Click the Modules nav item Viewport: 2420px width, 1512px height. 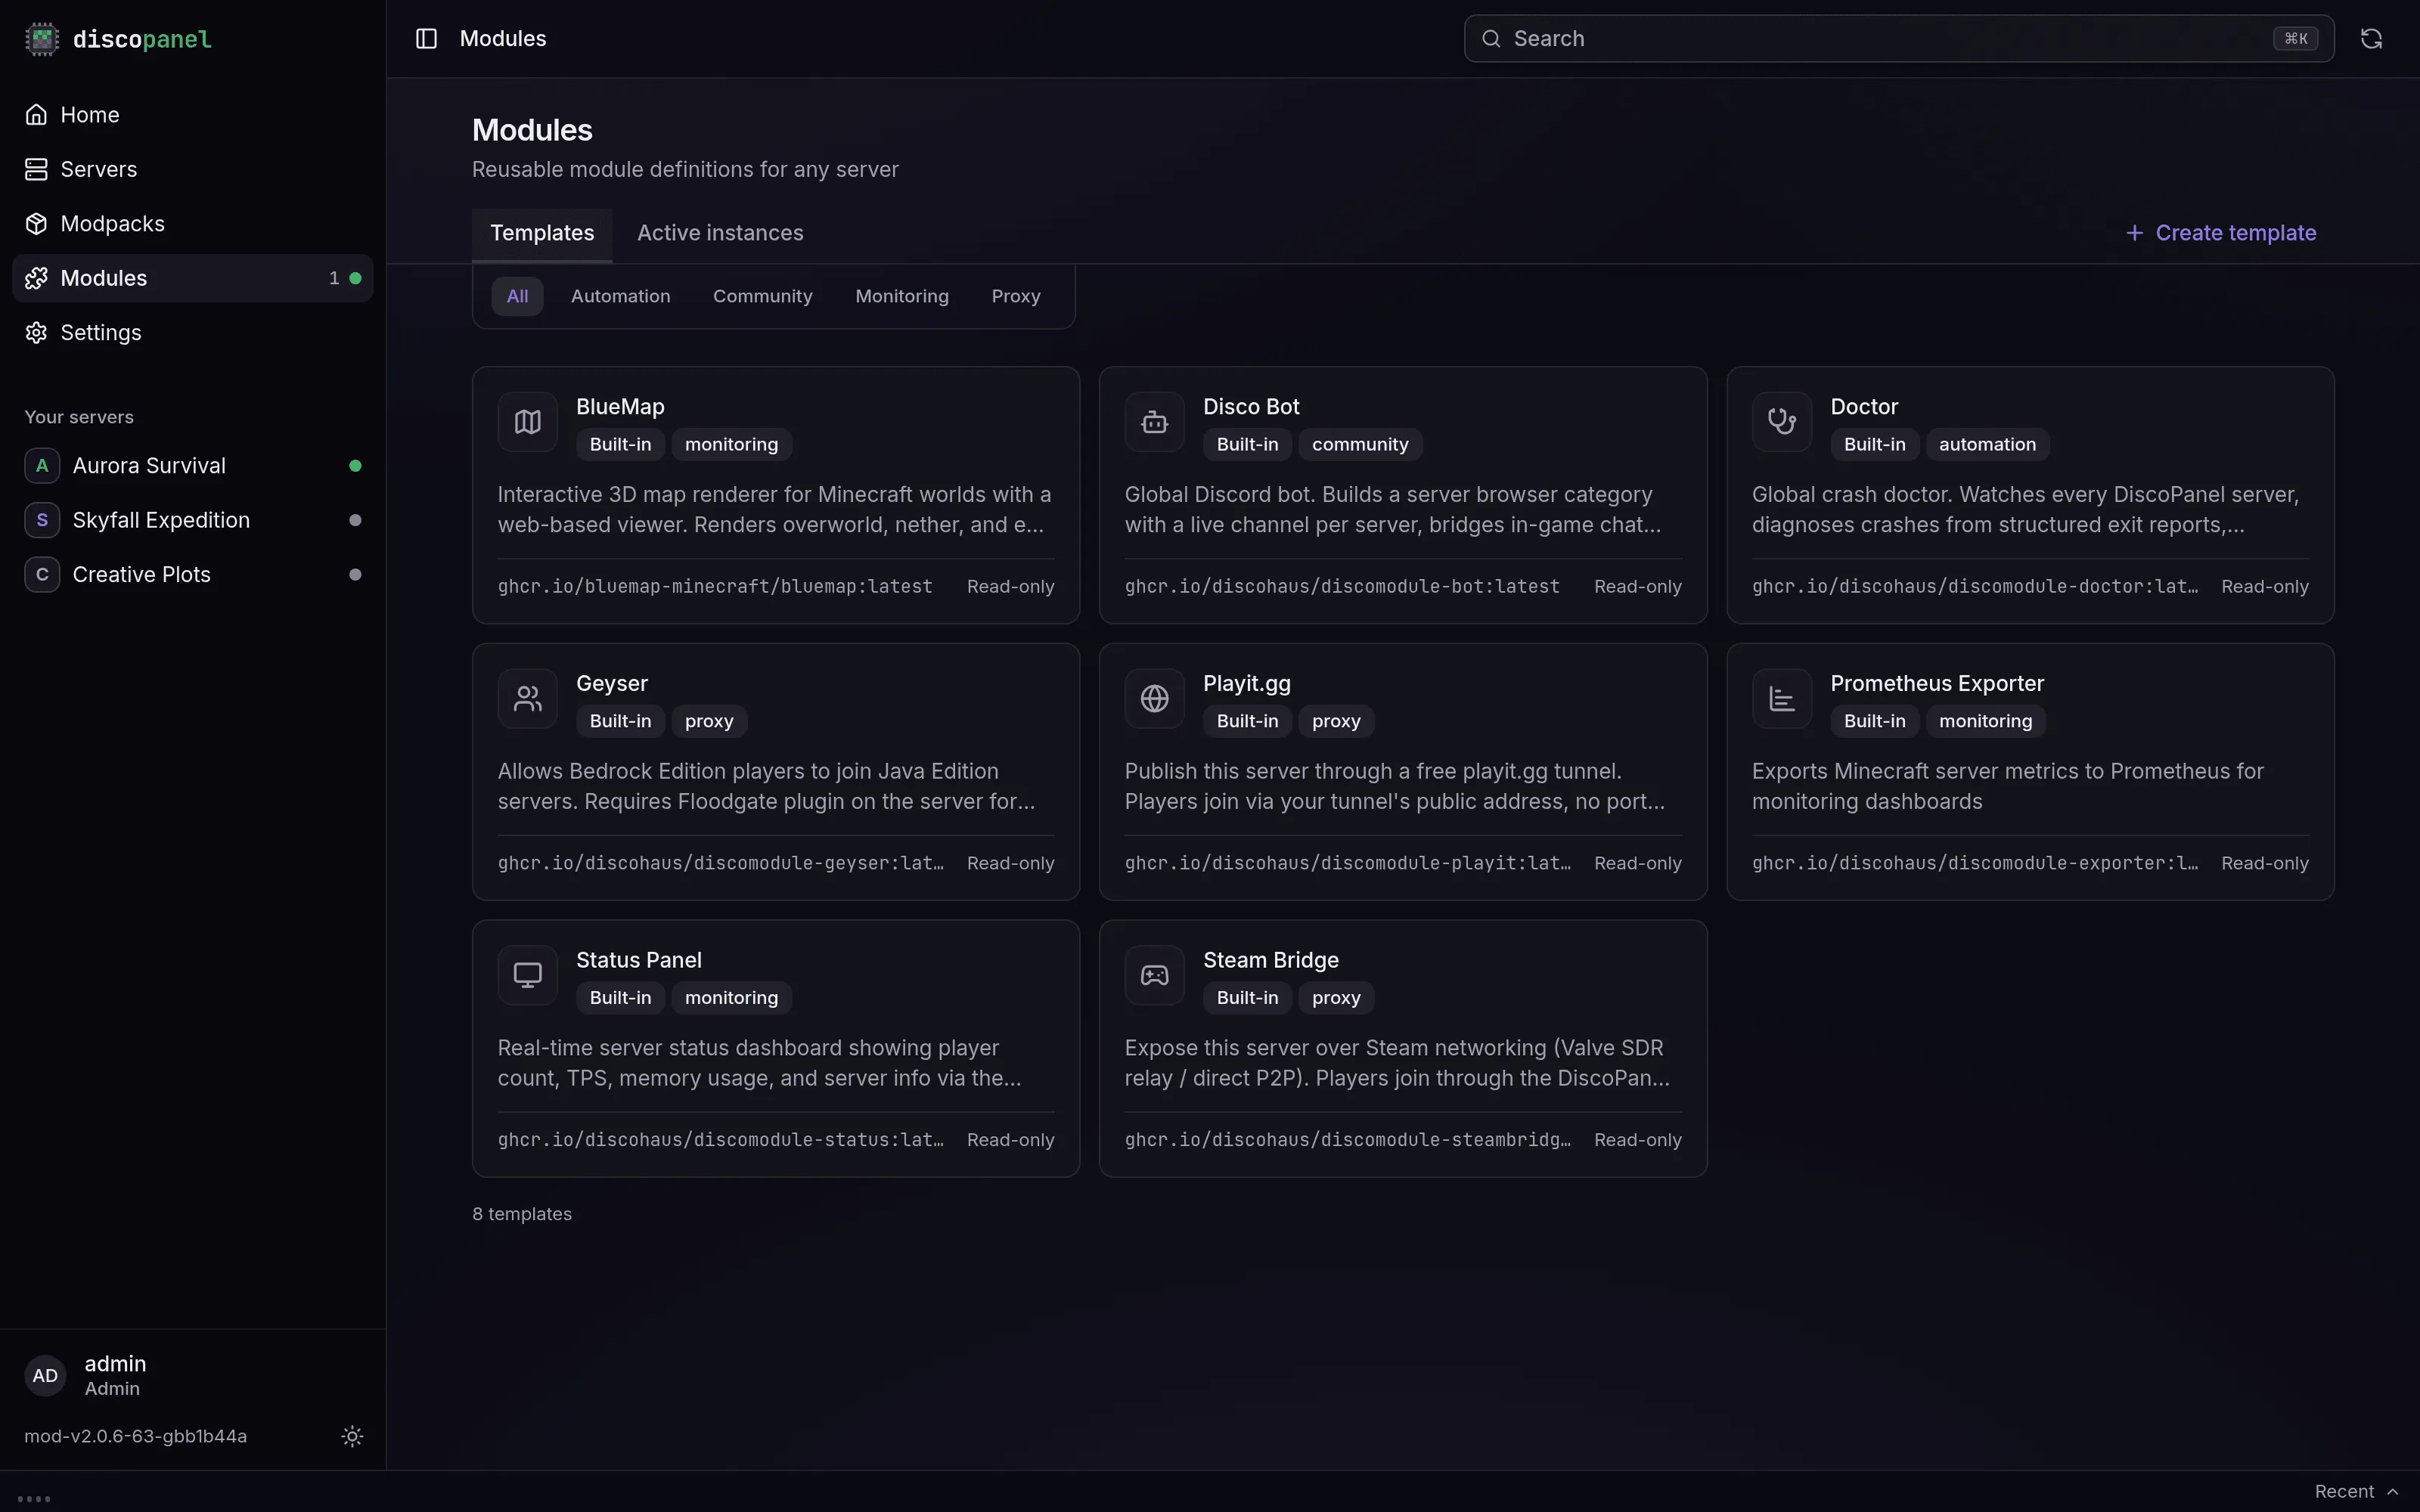tap(192, 278)
